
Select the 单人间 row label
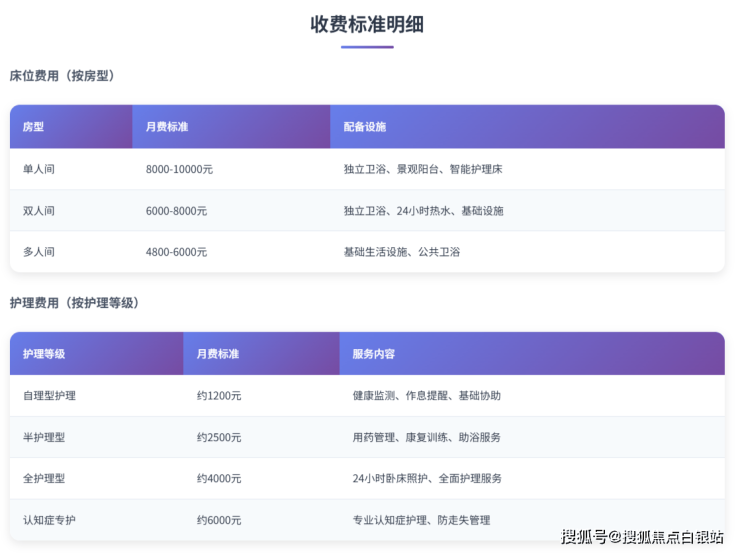pyautogui.click(x=39, y=170)
